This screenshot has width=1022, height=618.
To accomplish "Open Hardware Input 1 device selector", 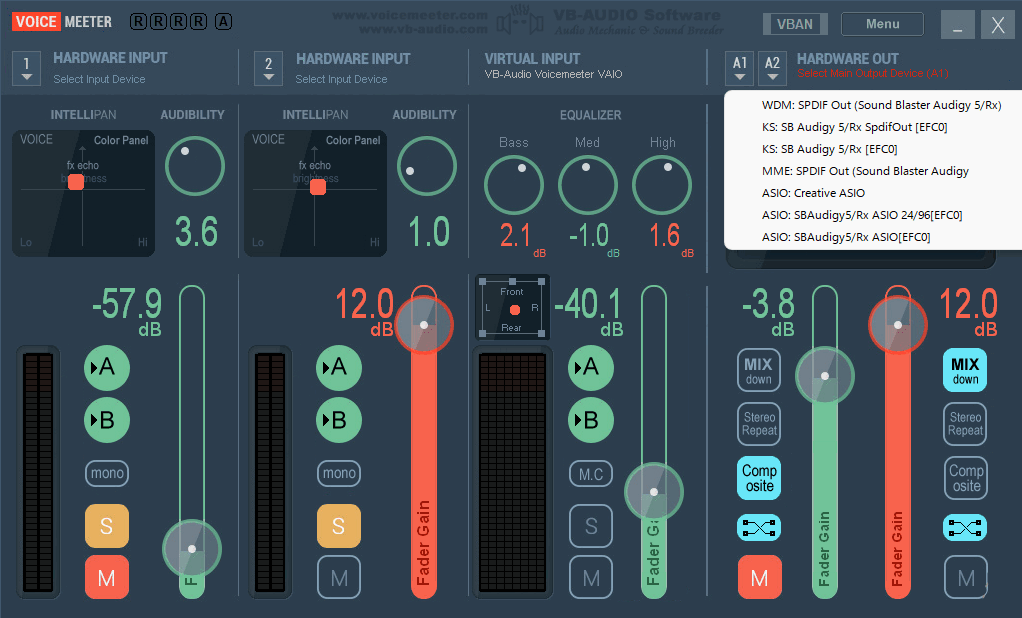I will (x=27, y=68).
